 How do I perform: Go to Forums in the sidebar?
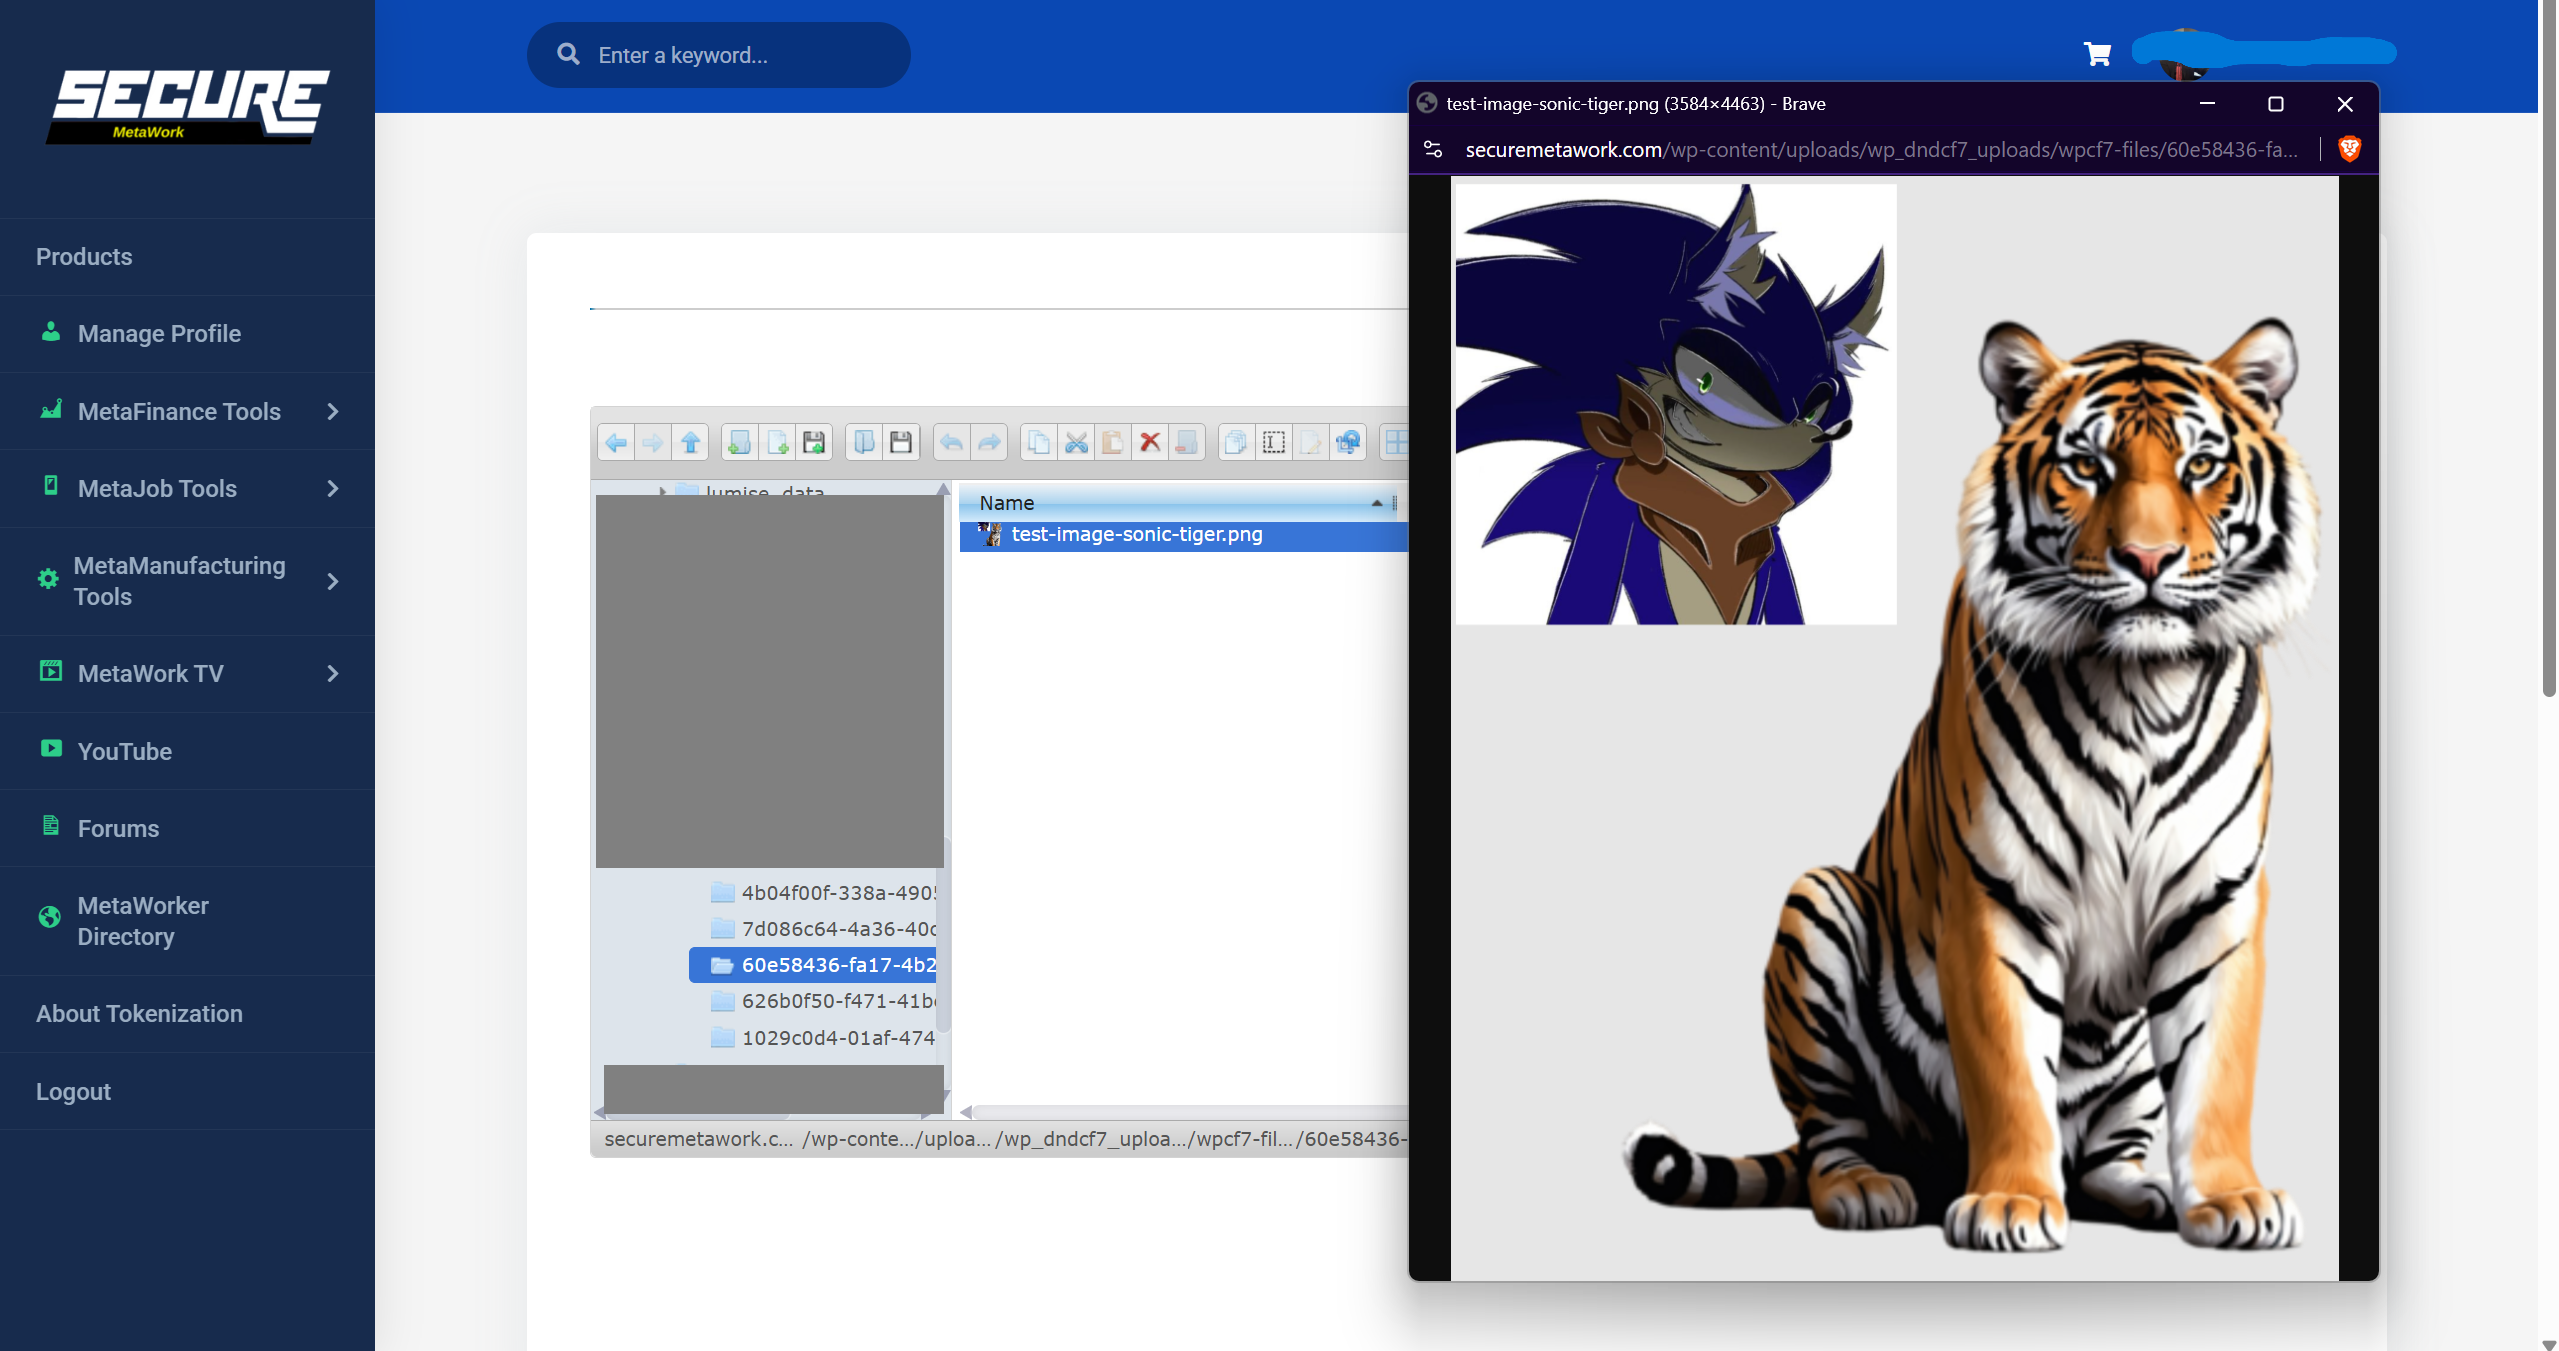118,829
